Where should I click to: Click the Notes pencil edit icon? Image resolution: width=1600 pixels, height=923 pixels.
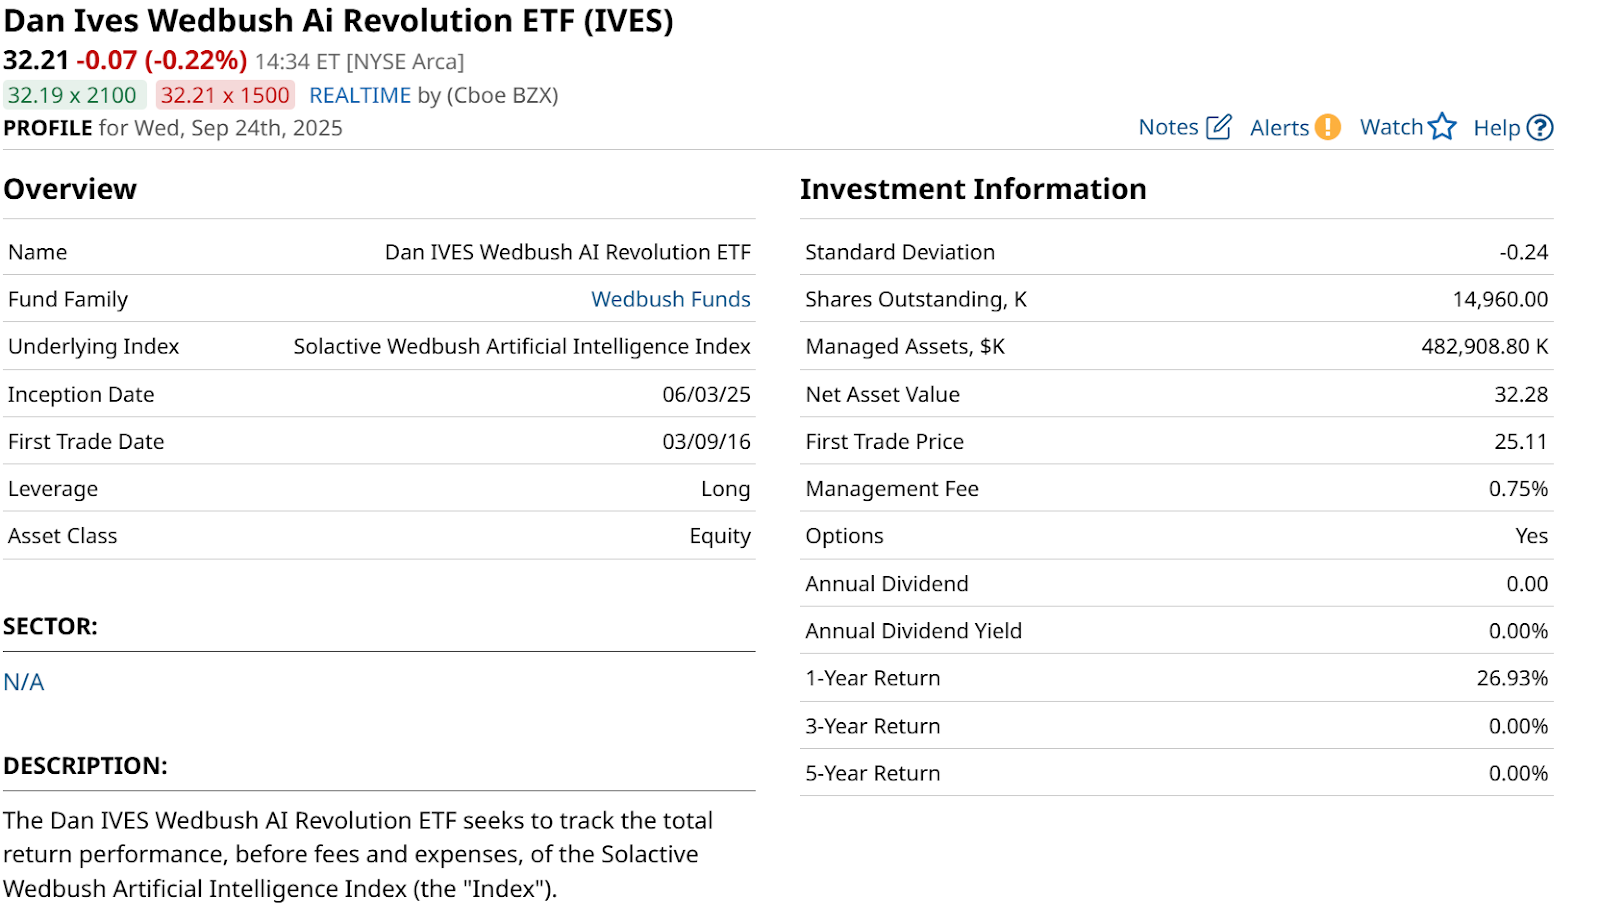[1219, 127]
